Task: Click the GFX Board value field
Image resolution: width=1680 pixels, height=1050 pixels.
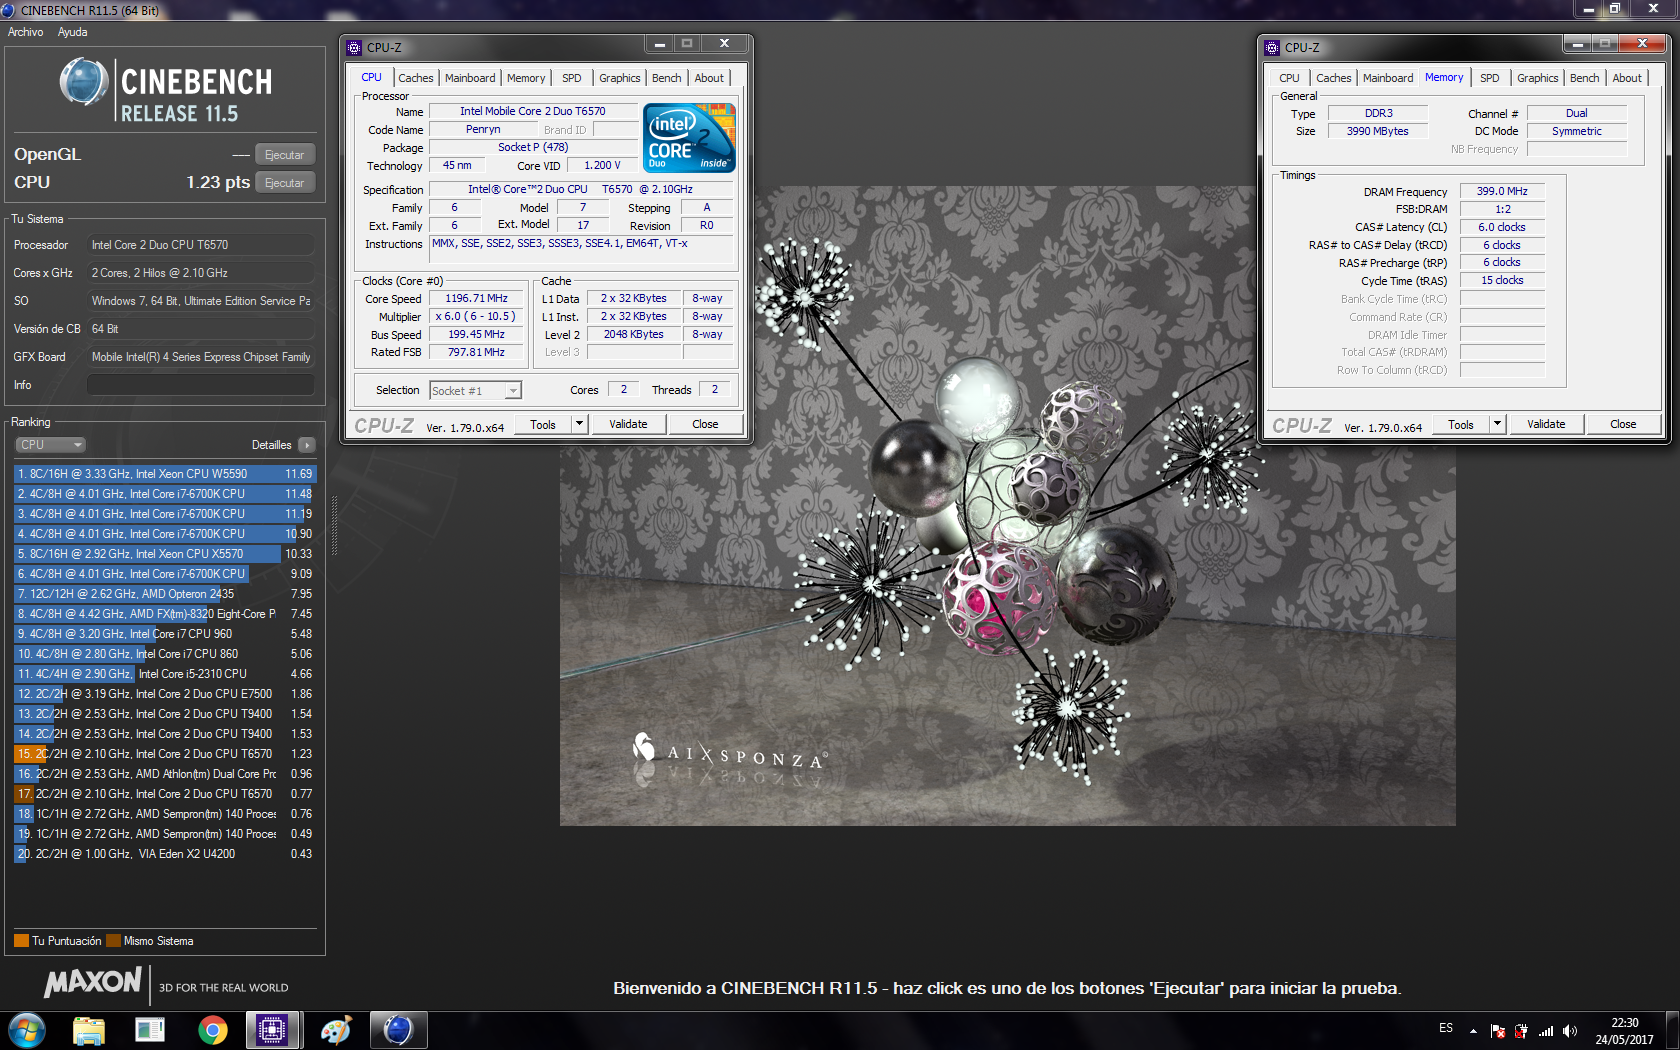Action: coord(201,357)
